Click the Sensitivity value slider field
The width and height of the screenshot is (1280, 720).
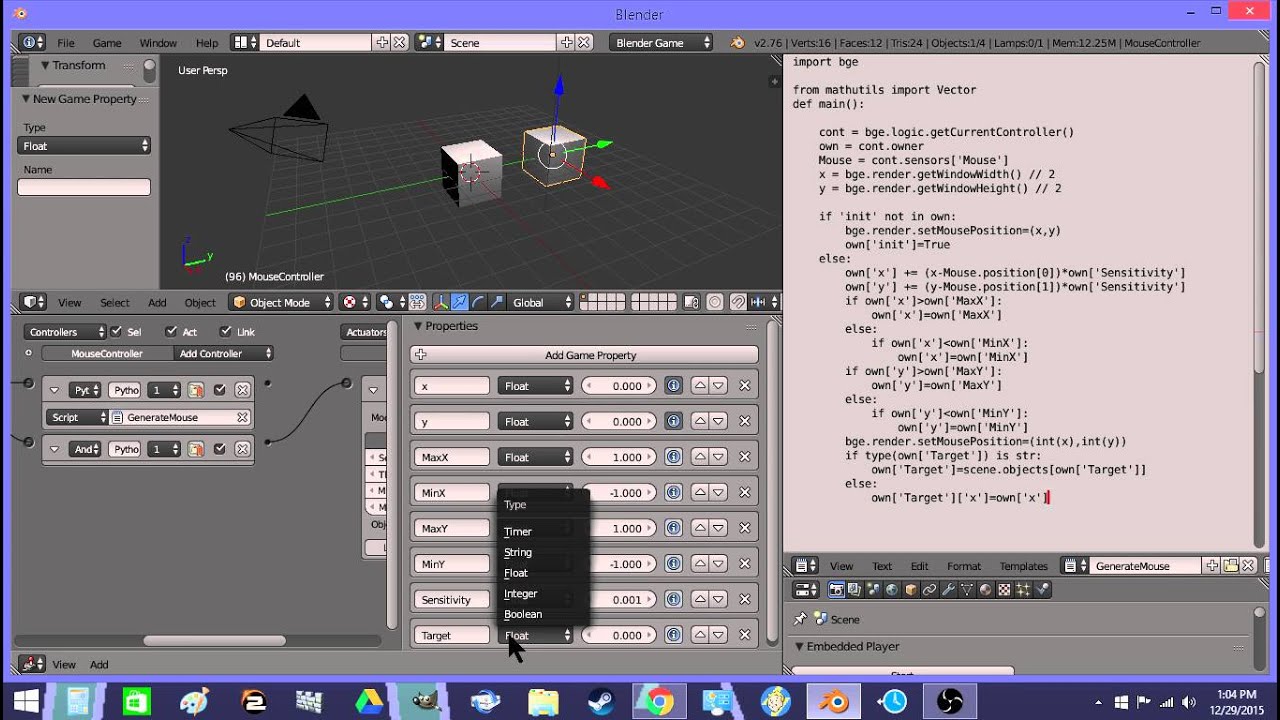click(x=619, y=600)
